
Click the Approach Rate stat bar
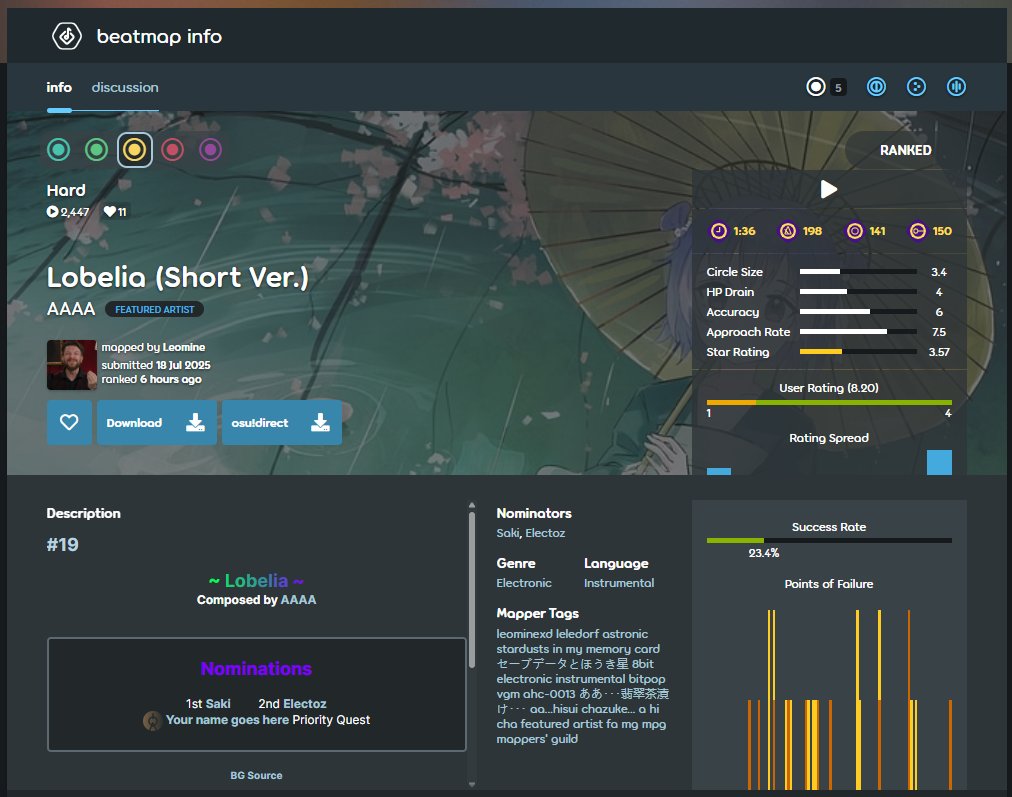click(858, 332)
